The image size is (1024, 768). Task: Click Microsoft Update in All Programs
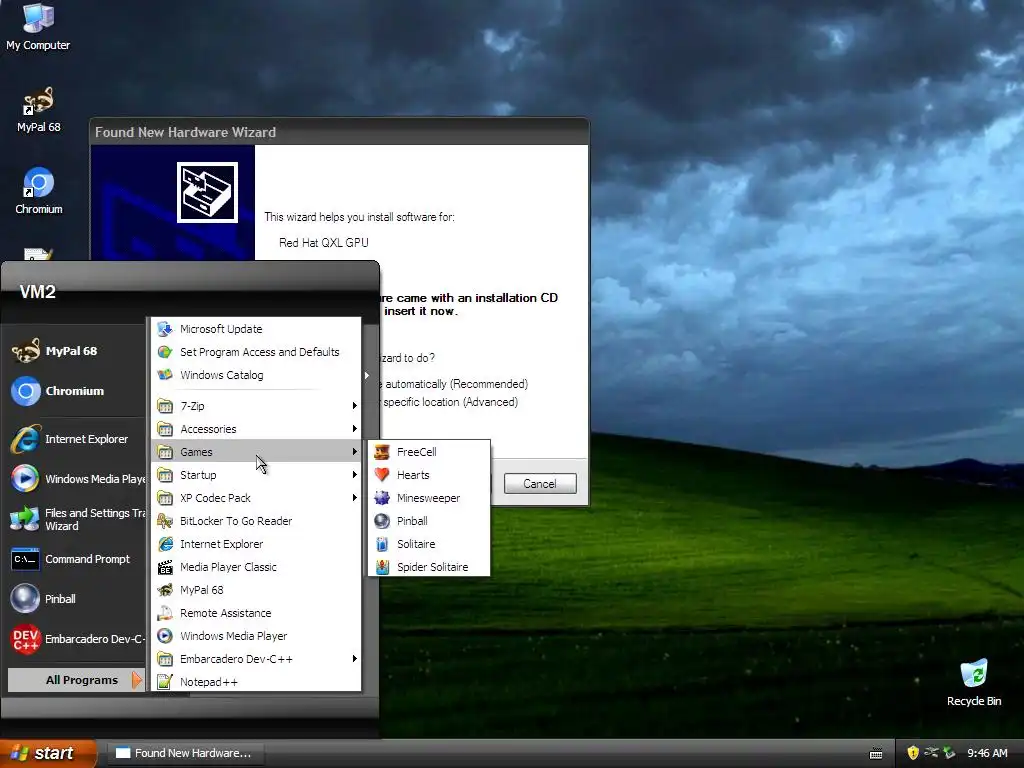point(256,329)
